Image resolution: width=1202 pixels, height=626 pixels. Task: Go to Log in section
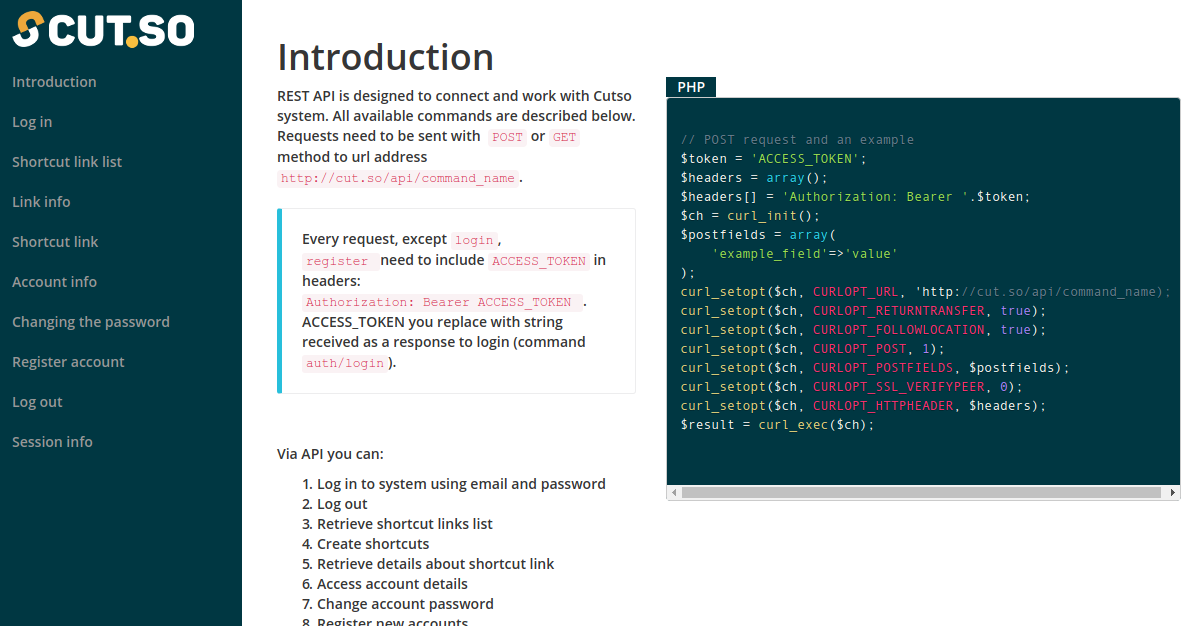pyautogui.click(x=32, y=122)
